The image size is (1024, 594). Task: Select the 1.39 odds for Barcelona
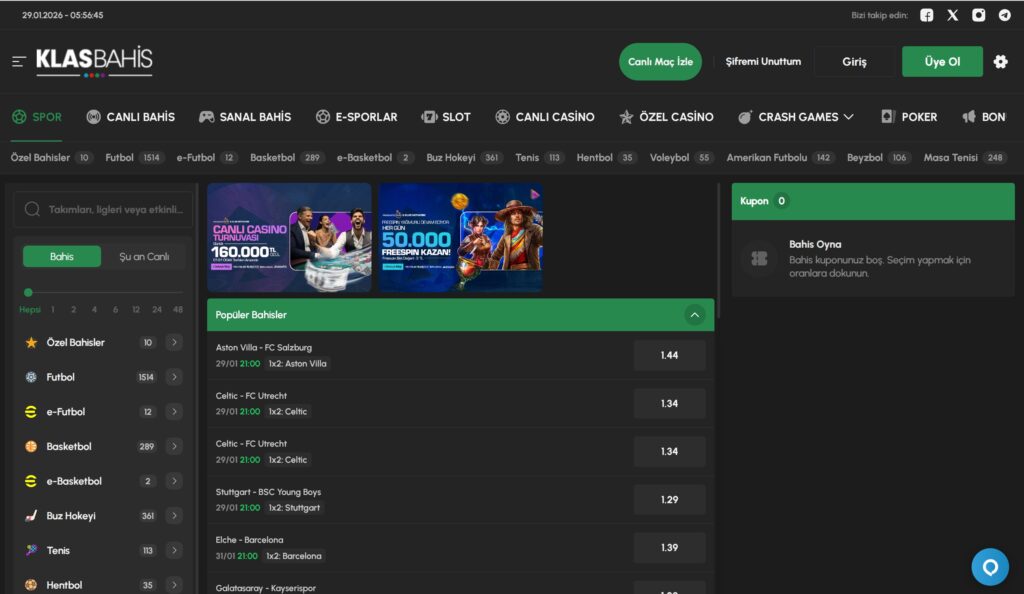(x=669, y=548)
